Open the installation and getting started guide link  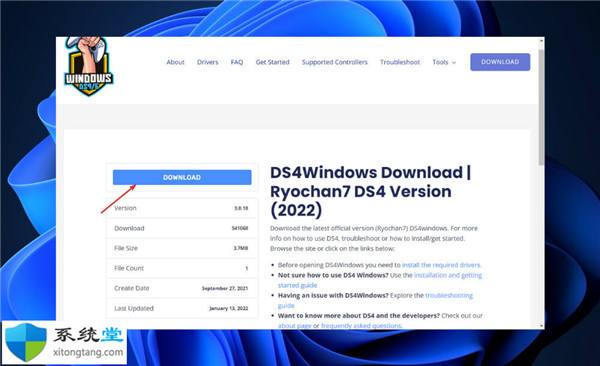(448, 275)
